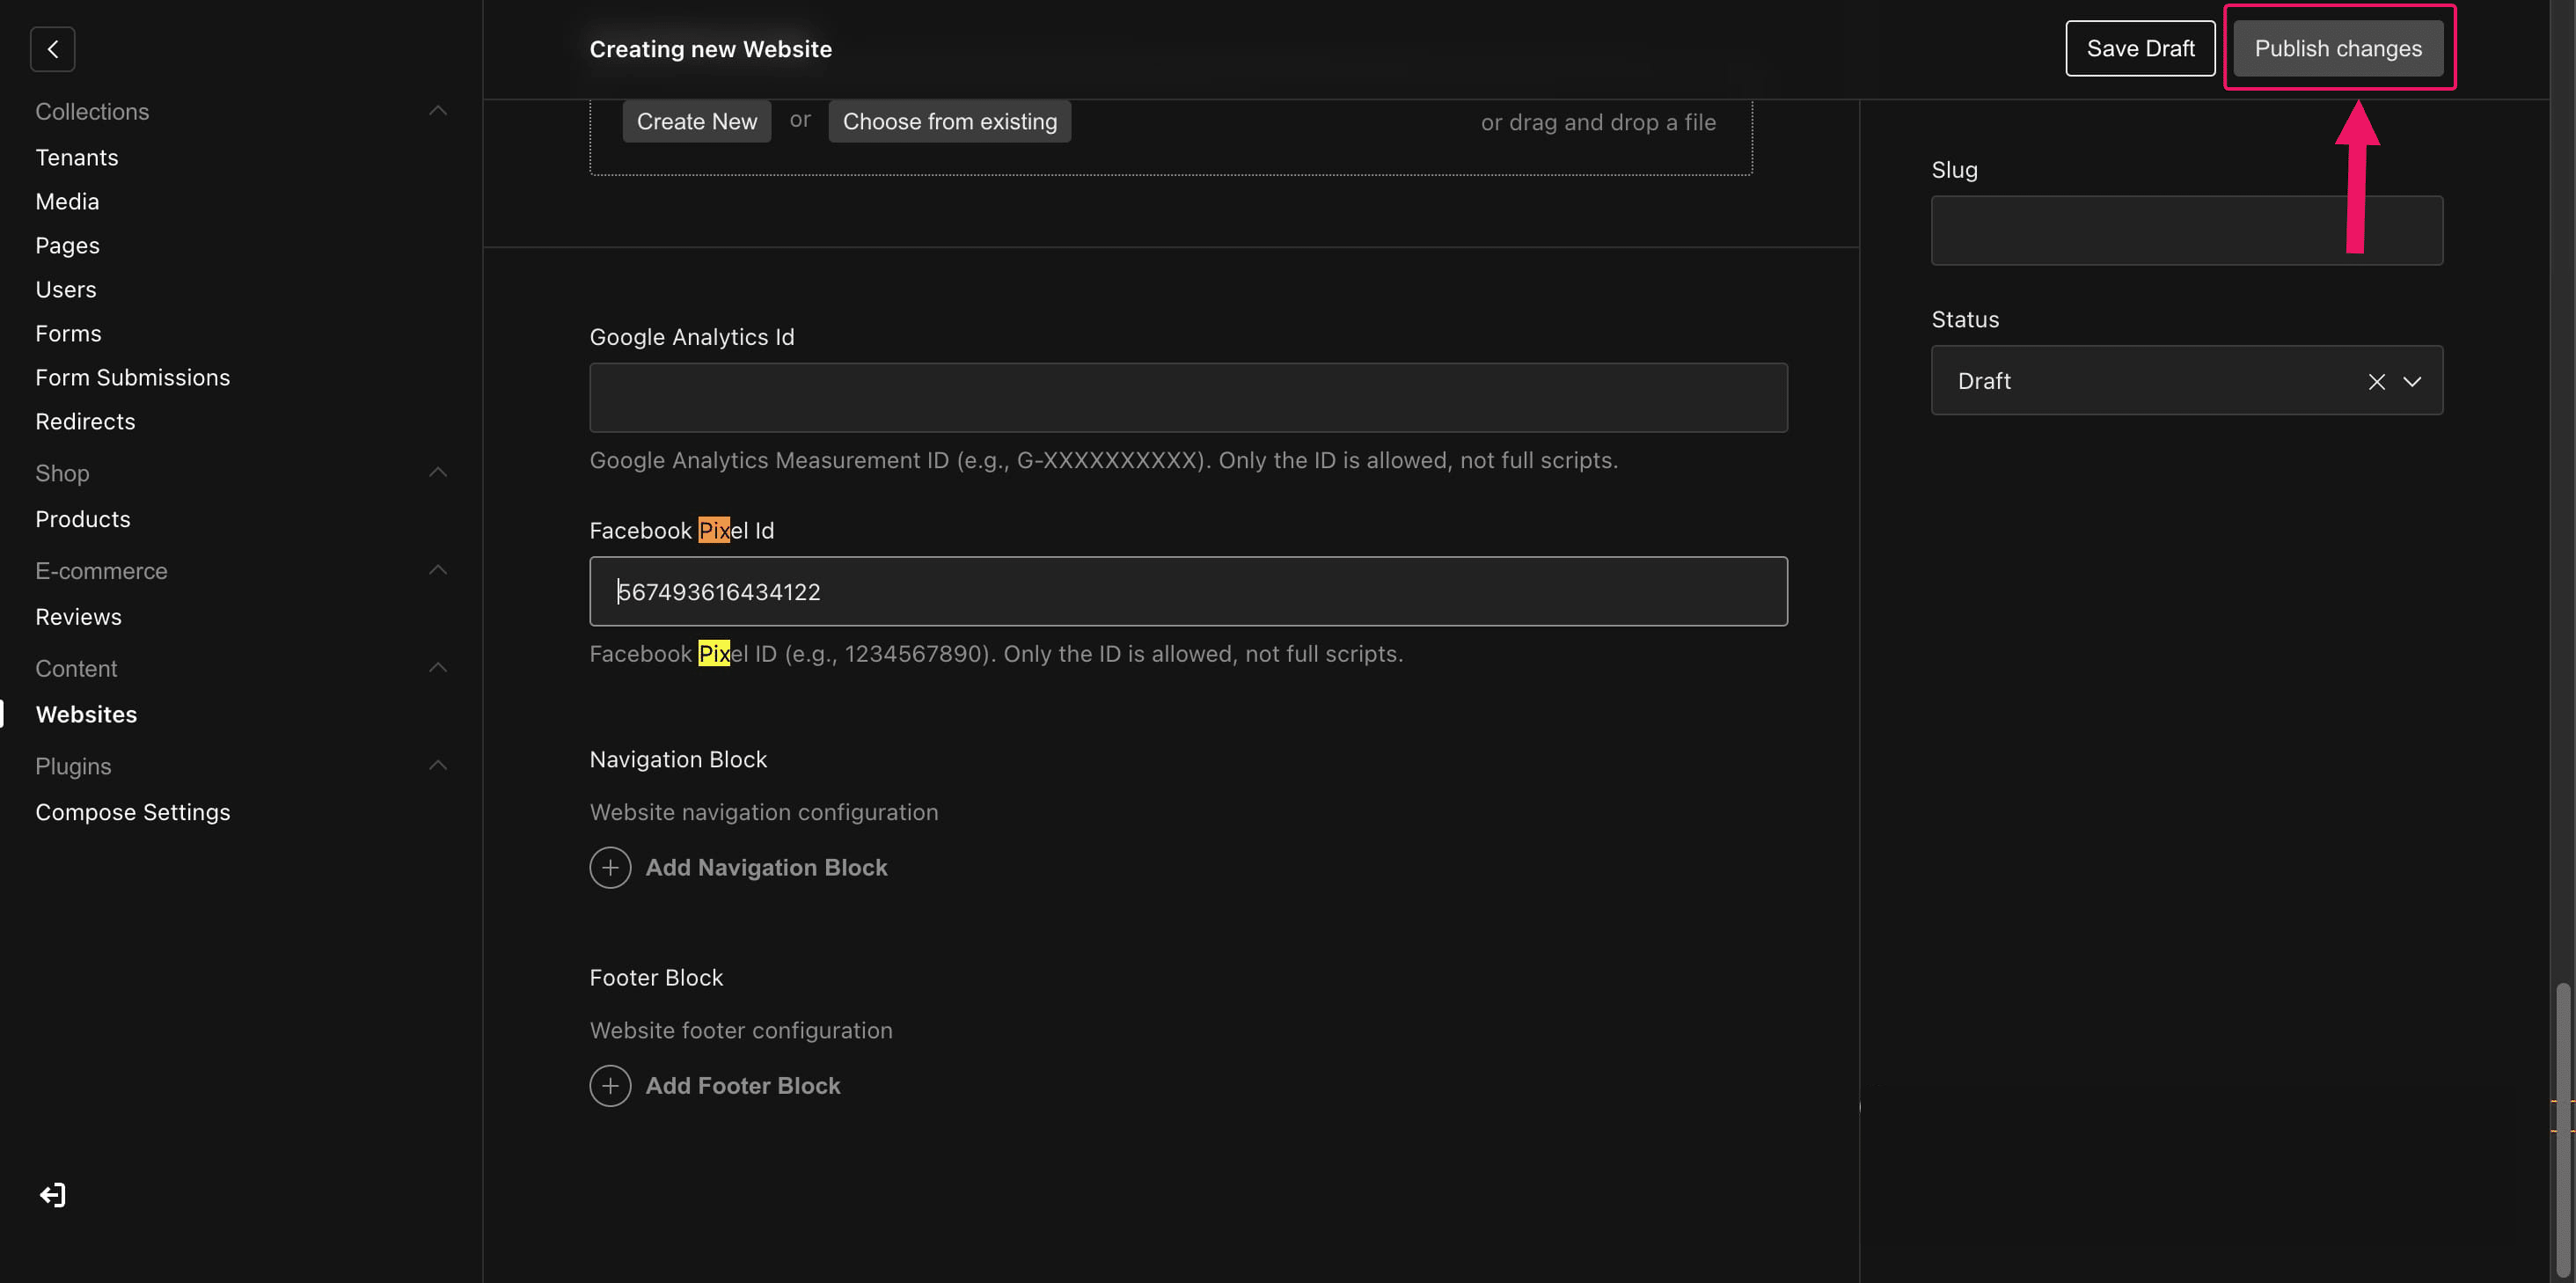Click the logout icon at bottom left
Viewport: 2576px width, 1283px height.
(51, 1194)
